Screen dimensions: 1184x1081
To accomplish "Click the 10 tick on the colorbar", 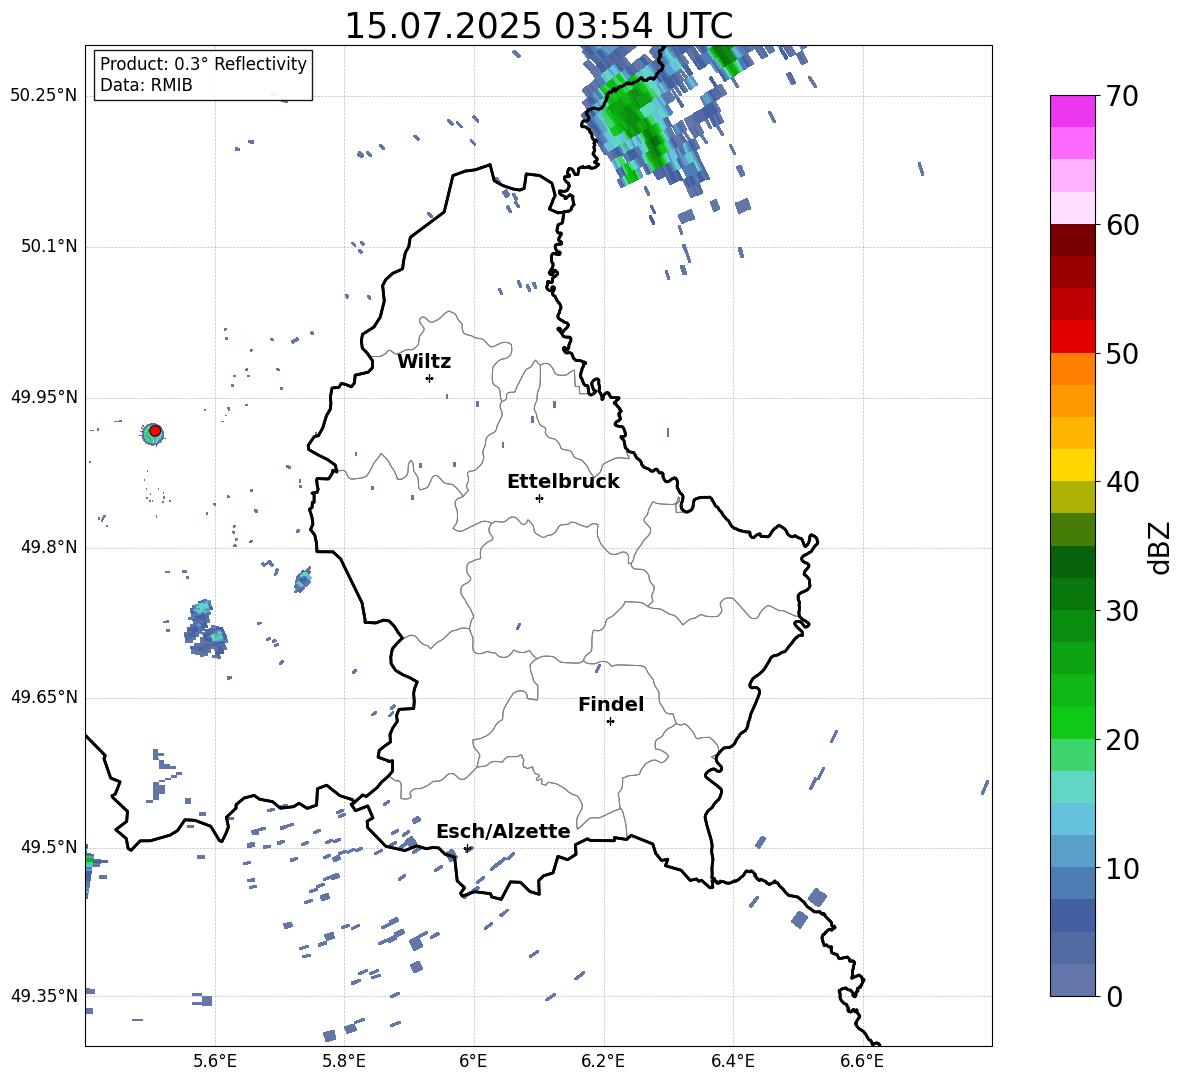I will (1122, 868).
